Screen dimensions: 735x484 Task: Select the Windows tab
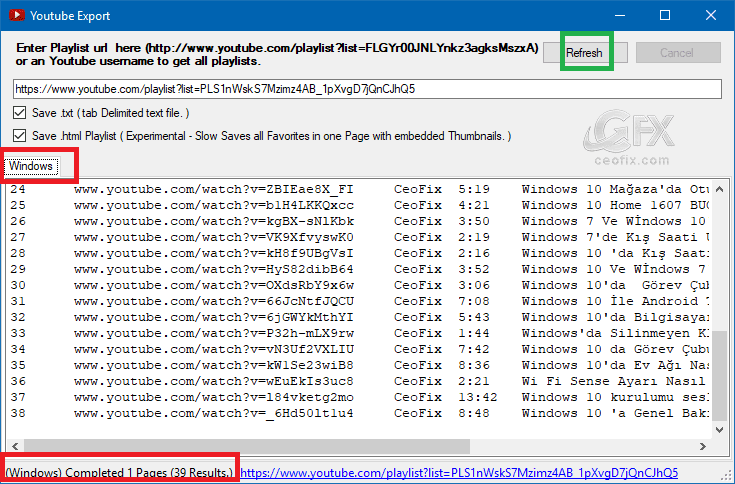[x=31, y=166]
